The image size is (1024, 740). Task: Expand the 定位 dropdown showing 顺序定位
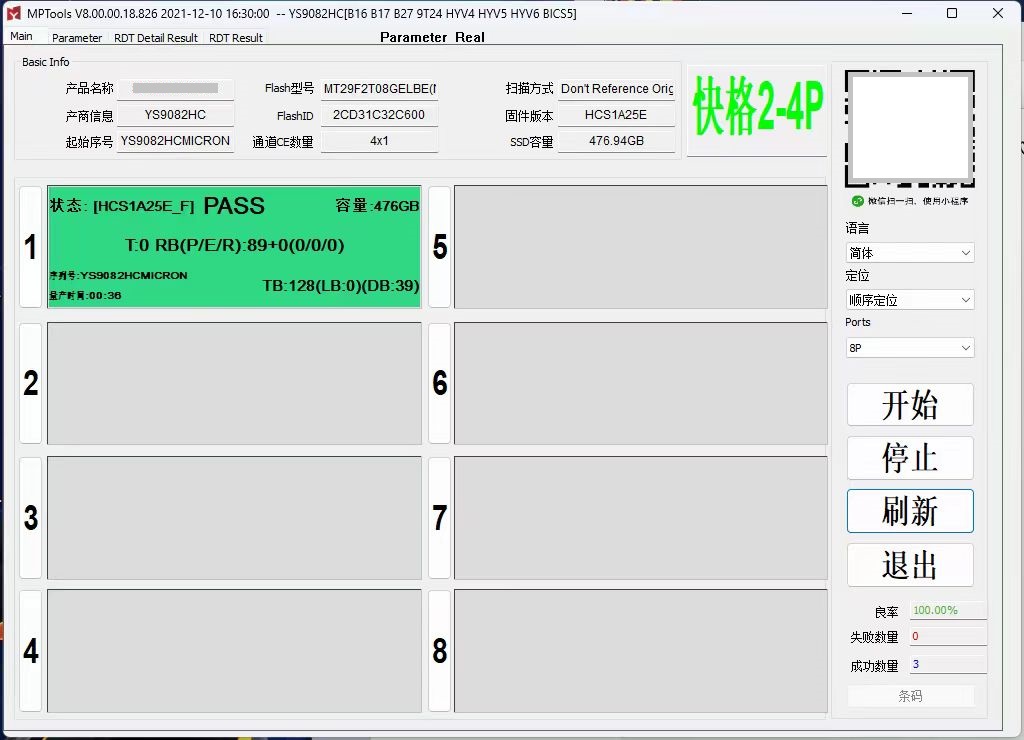(x=910, y=300)
